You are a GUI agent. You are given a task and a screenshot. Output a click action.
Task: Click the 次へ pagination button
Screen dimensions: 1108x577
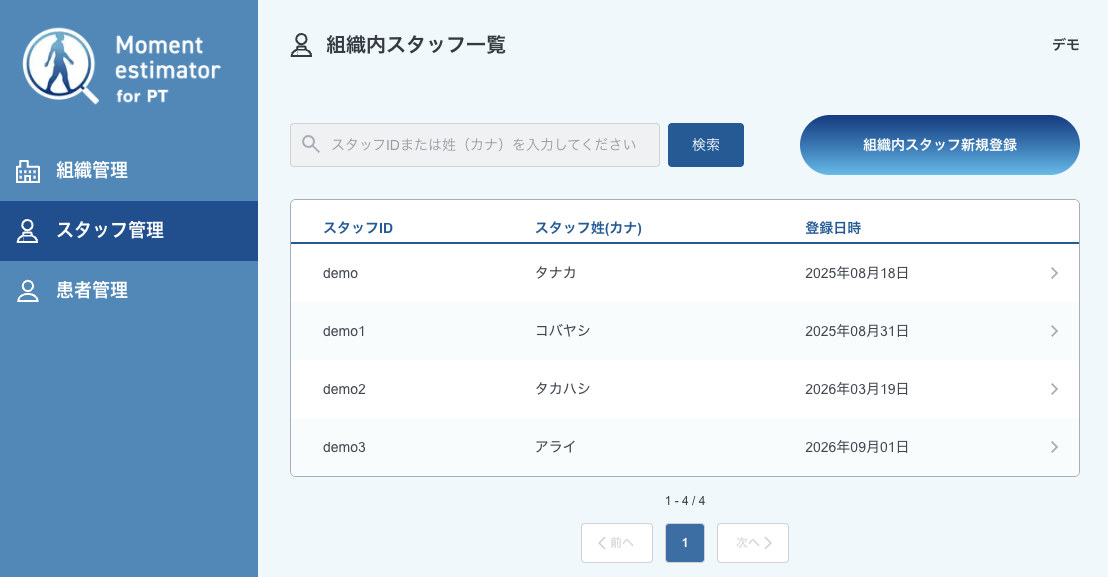click(753, 542)
